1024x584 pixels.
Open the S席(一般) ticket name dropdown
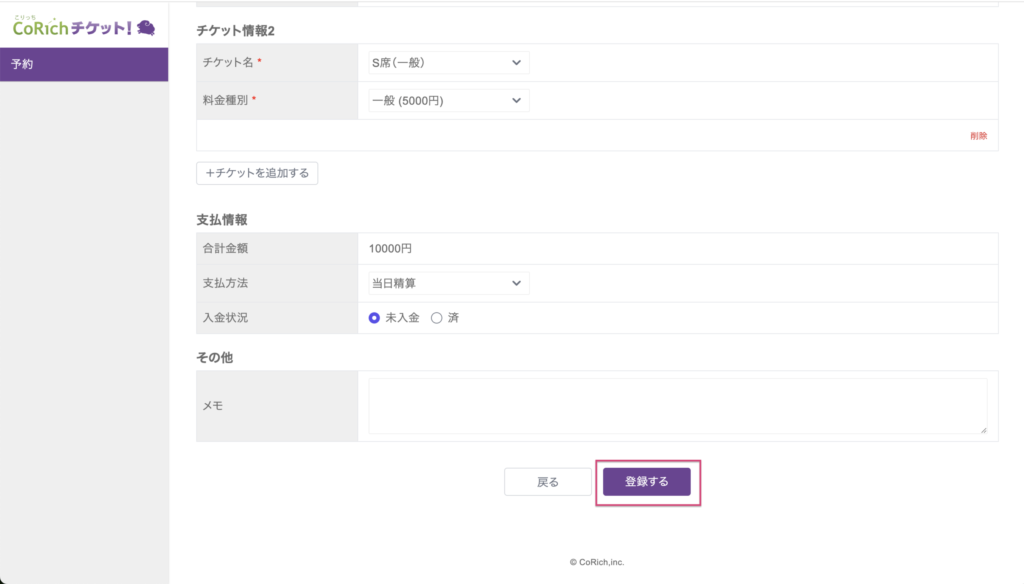click(447, 63)
